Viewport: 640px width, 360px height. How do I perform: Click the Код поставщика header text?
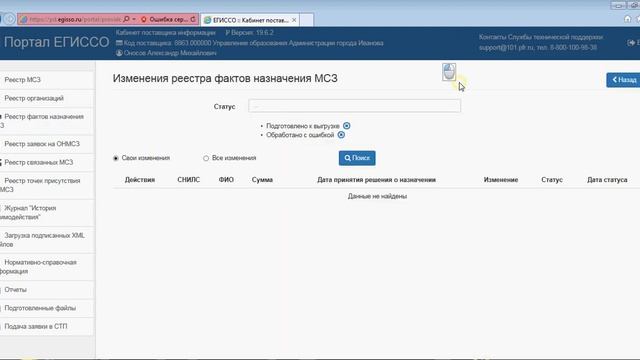point(253,43)
